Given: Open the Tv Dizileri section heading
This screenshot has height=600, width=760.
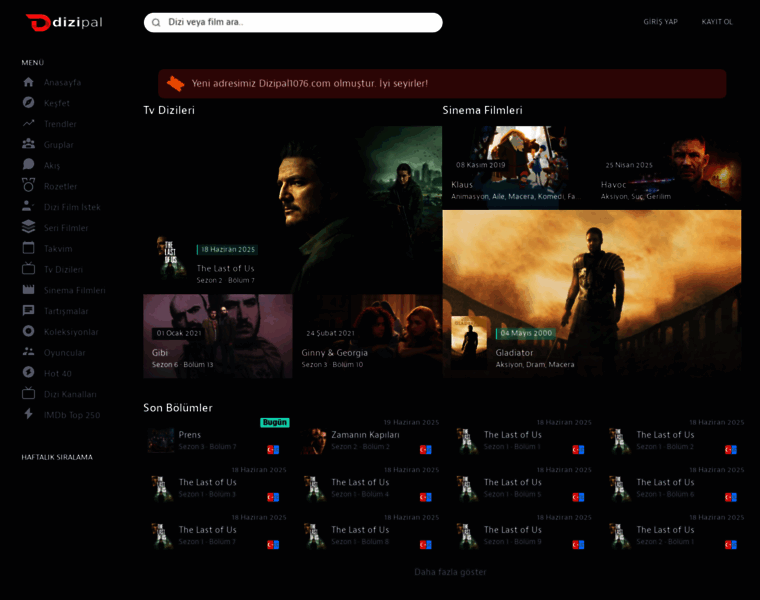Looking at the screenshot, I should click(169, 110).
